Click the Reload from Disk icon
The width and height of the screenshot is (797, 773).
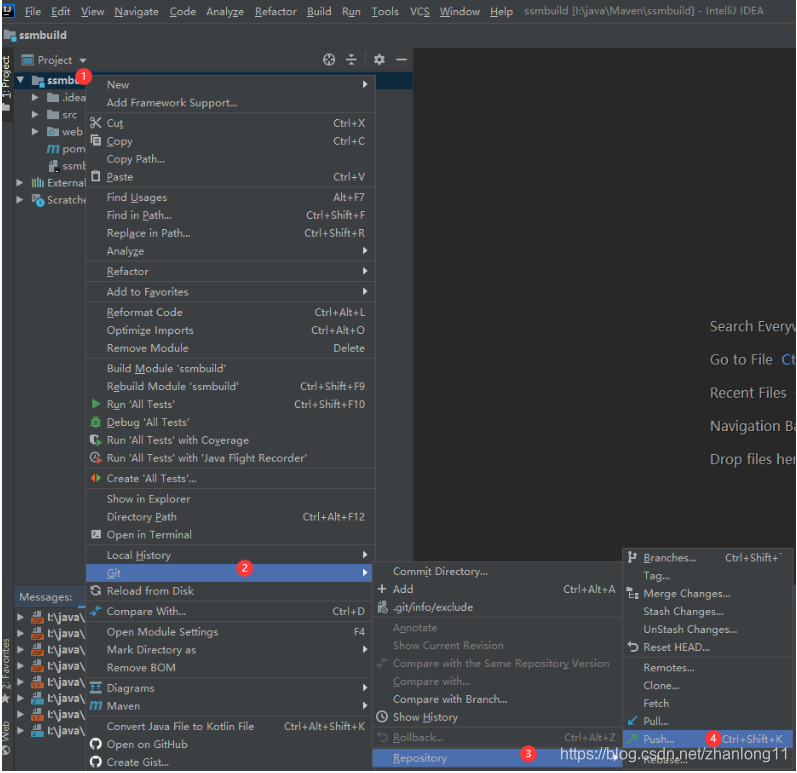[x=96, y=591]
